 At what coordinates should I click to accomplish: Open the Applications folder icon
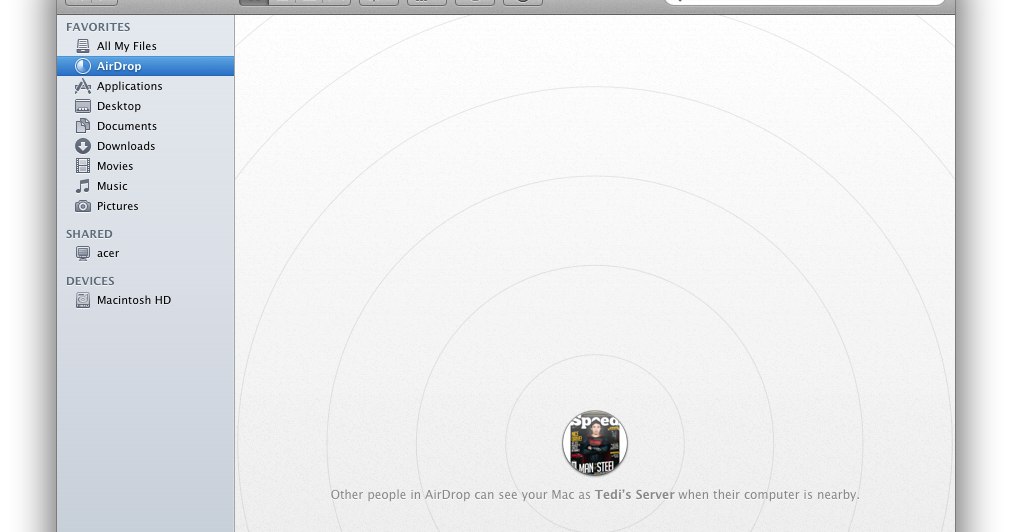point(83,86)
